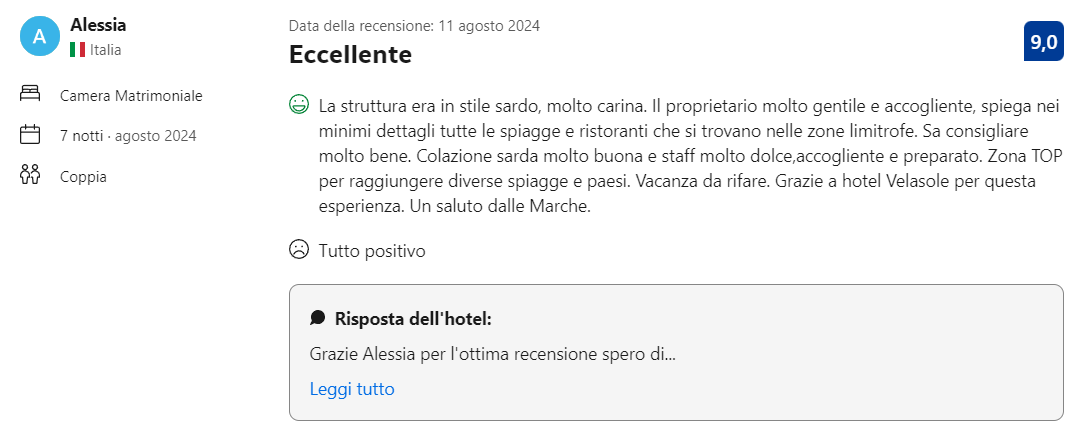Expand the hotel reply with Leggi tutto
Viewport: 1079px width, 435px height.
click(352, 389)
